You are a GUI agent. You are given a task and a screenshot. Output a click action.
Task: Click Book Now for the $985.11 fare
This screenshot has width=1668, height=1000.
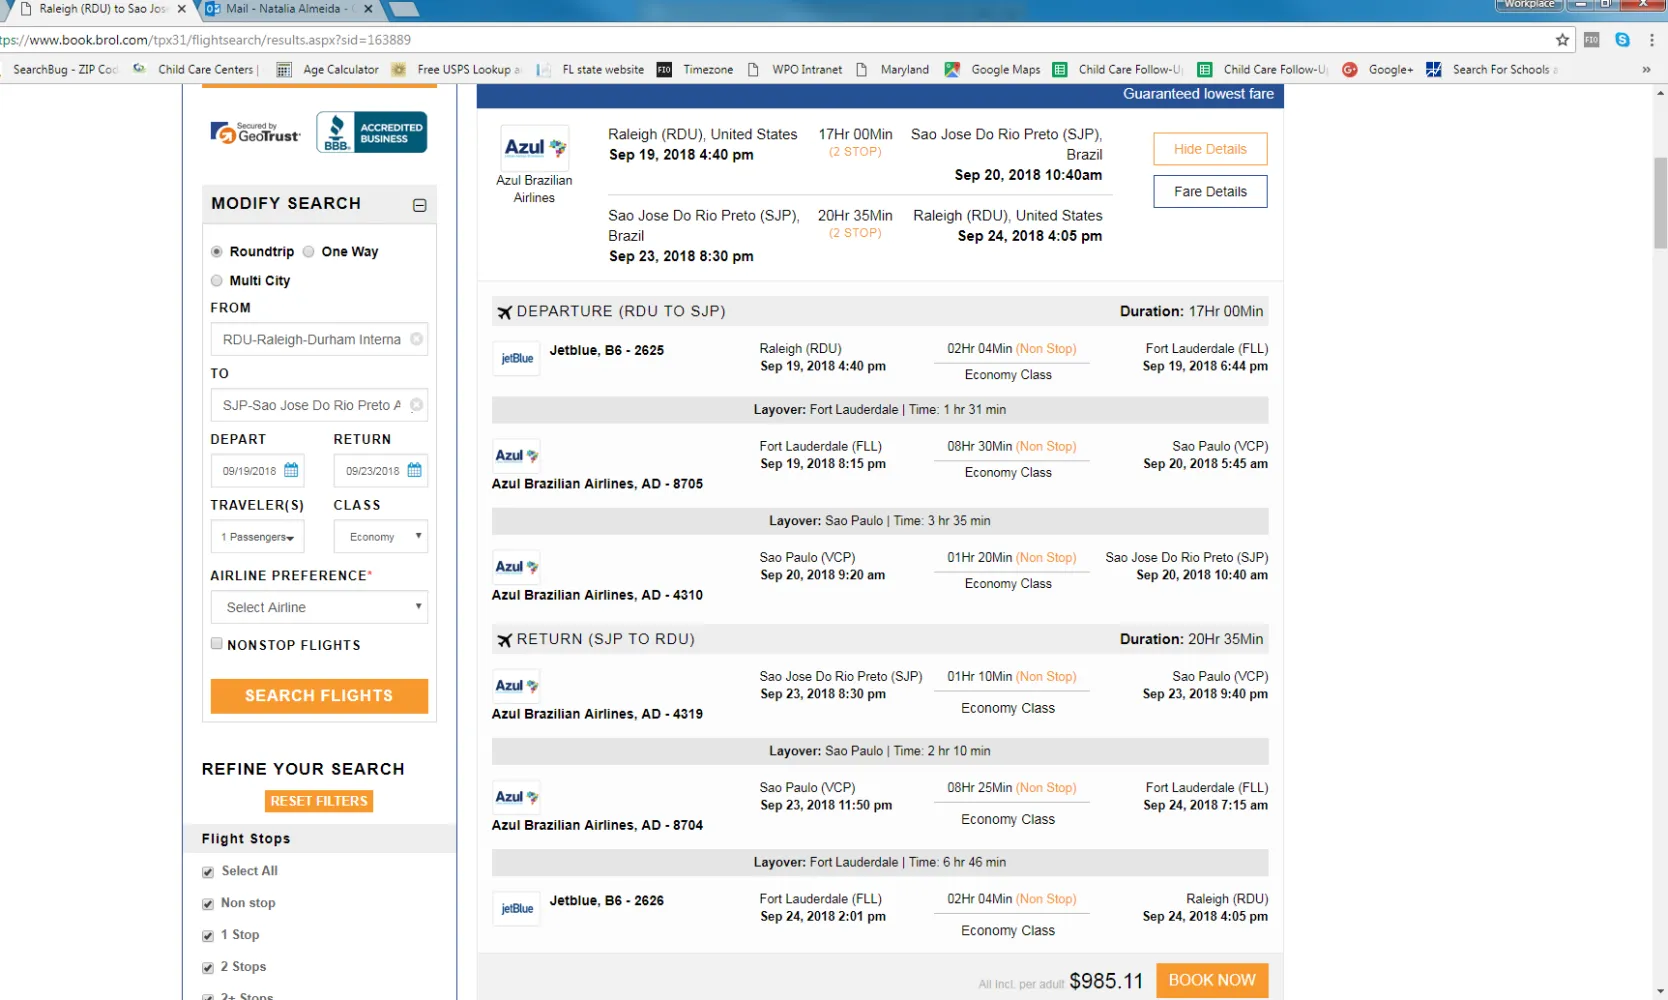pos(1211,980)
